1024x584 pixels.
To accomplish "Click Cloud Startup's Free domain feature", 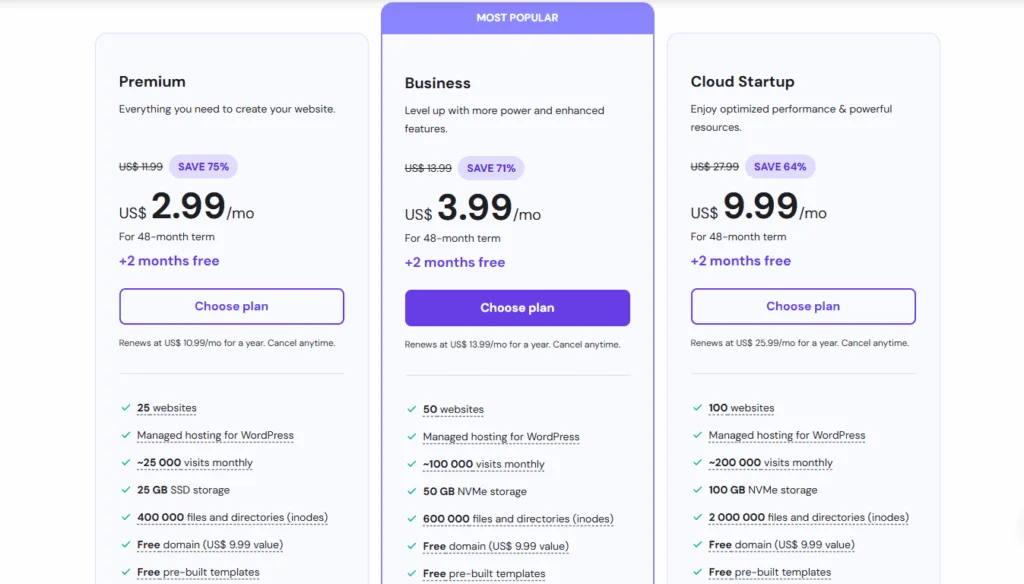I will [x=781, y=545].
